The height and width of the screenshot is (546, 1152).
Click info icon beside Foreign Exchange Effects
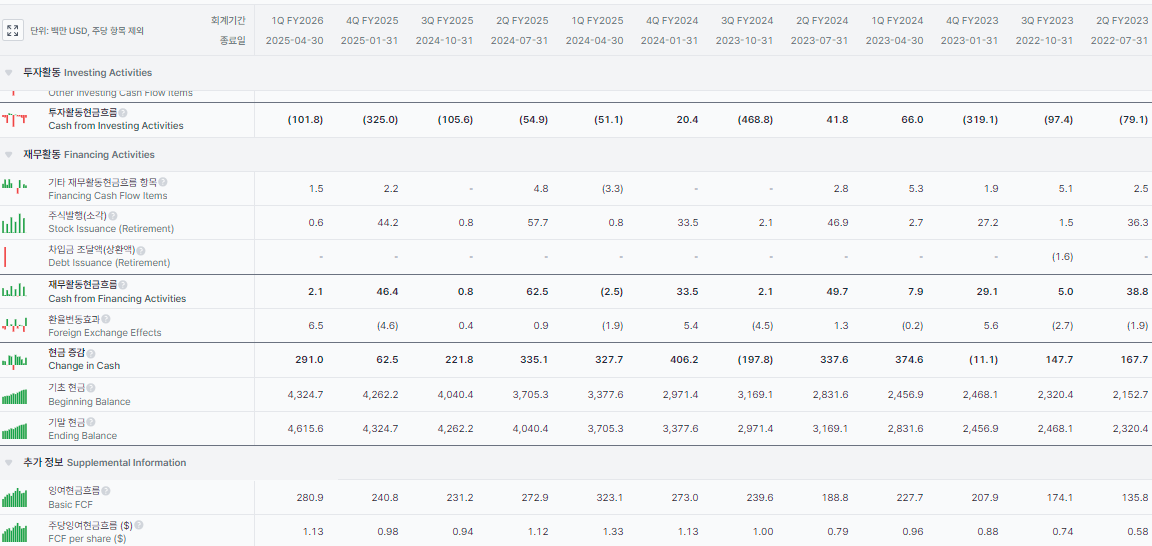[x=102, y=320]
